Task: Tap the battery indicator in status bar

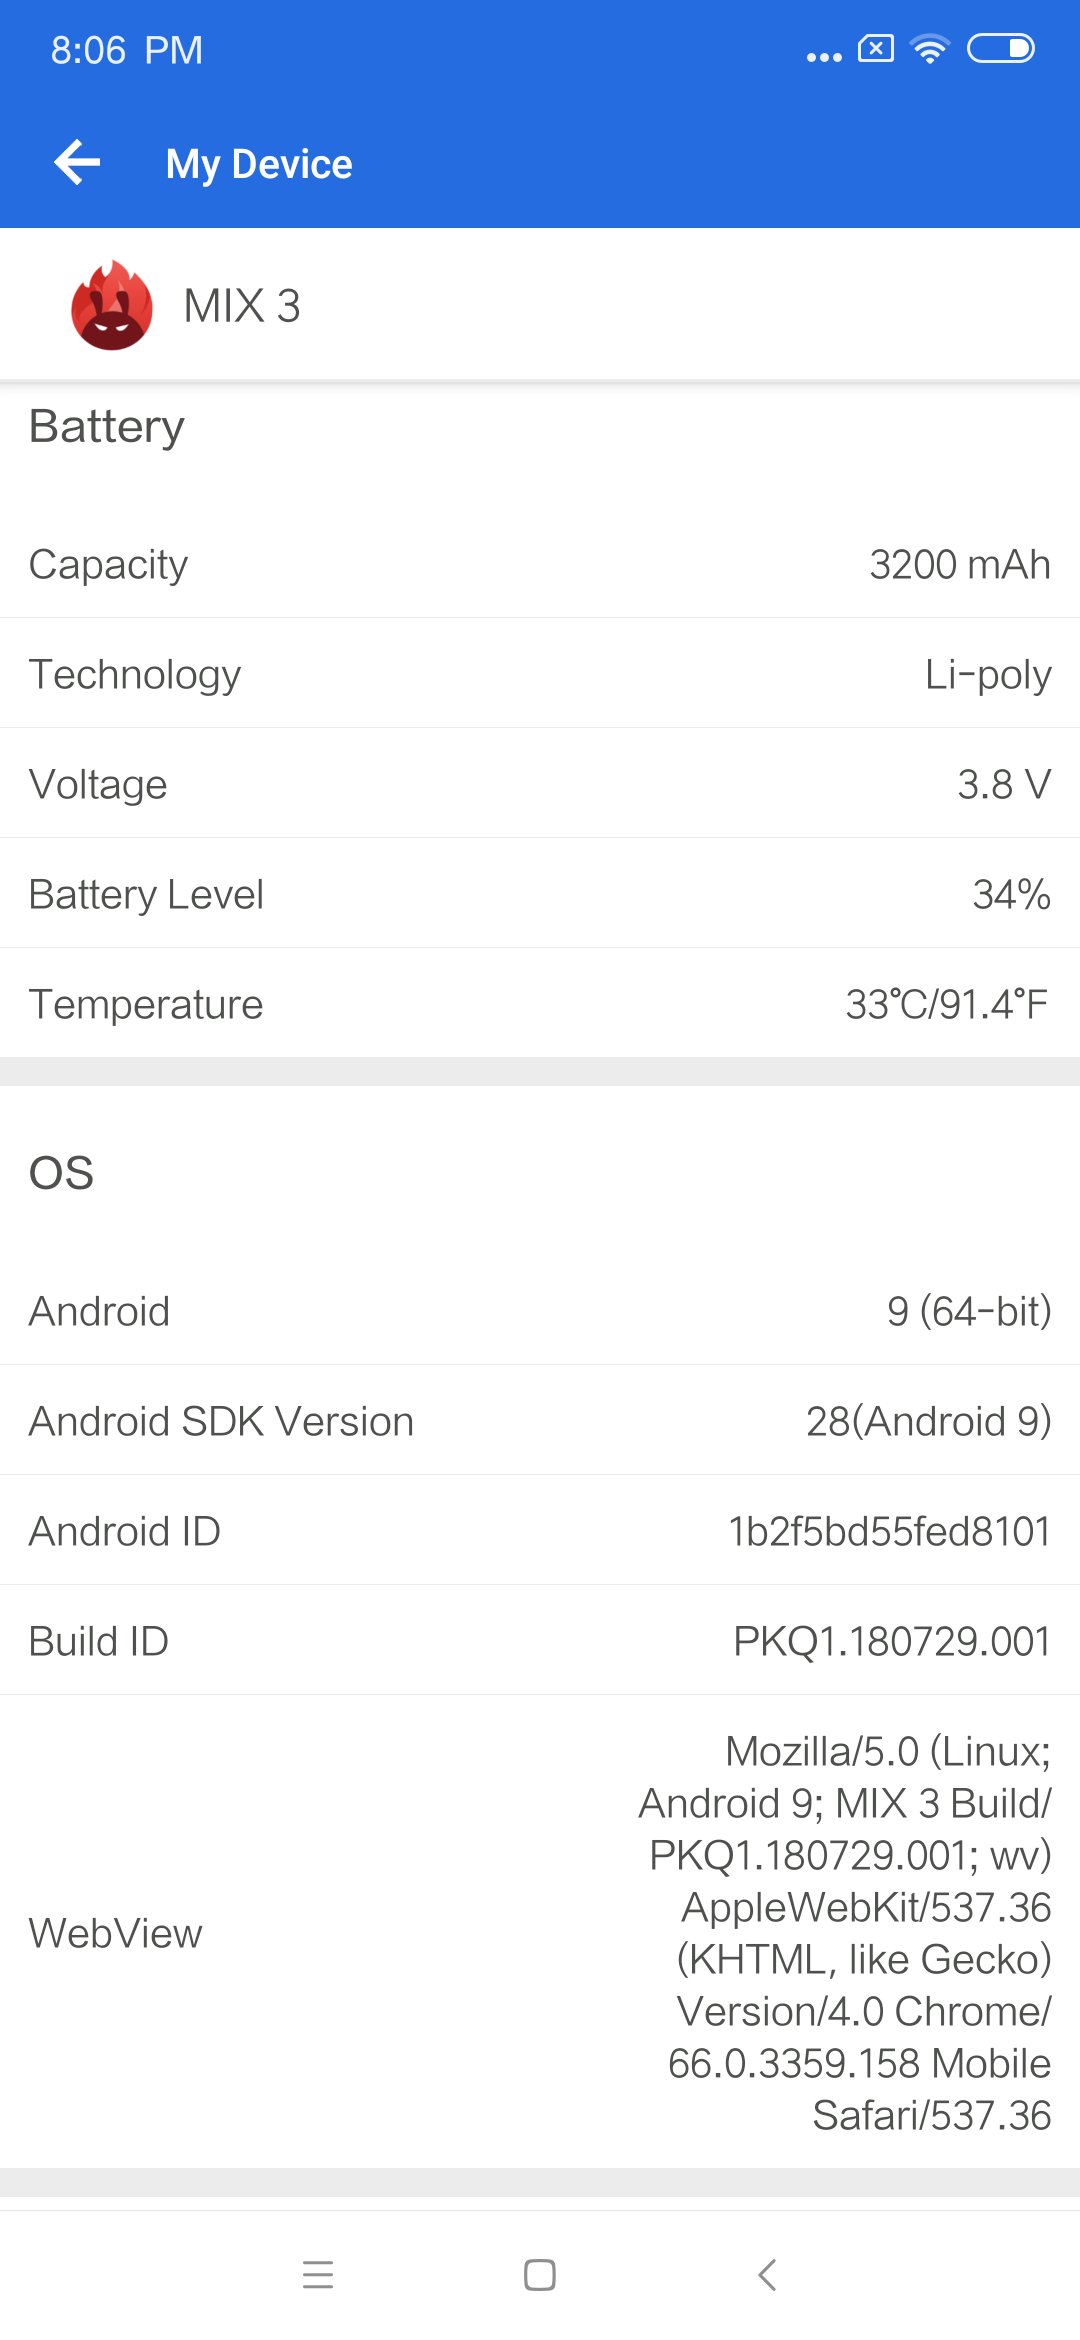Action: (x=1001, y=49)
